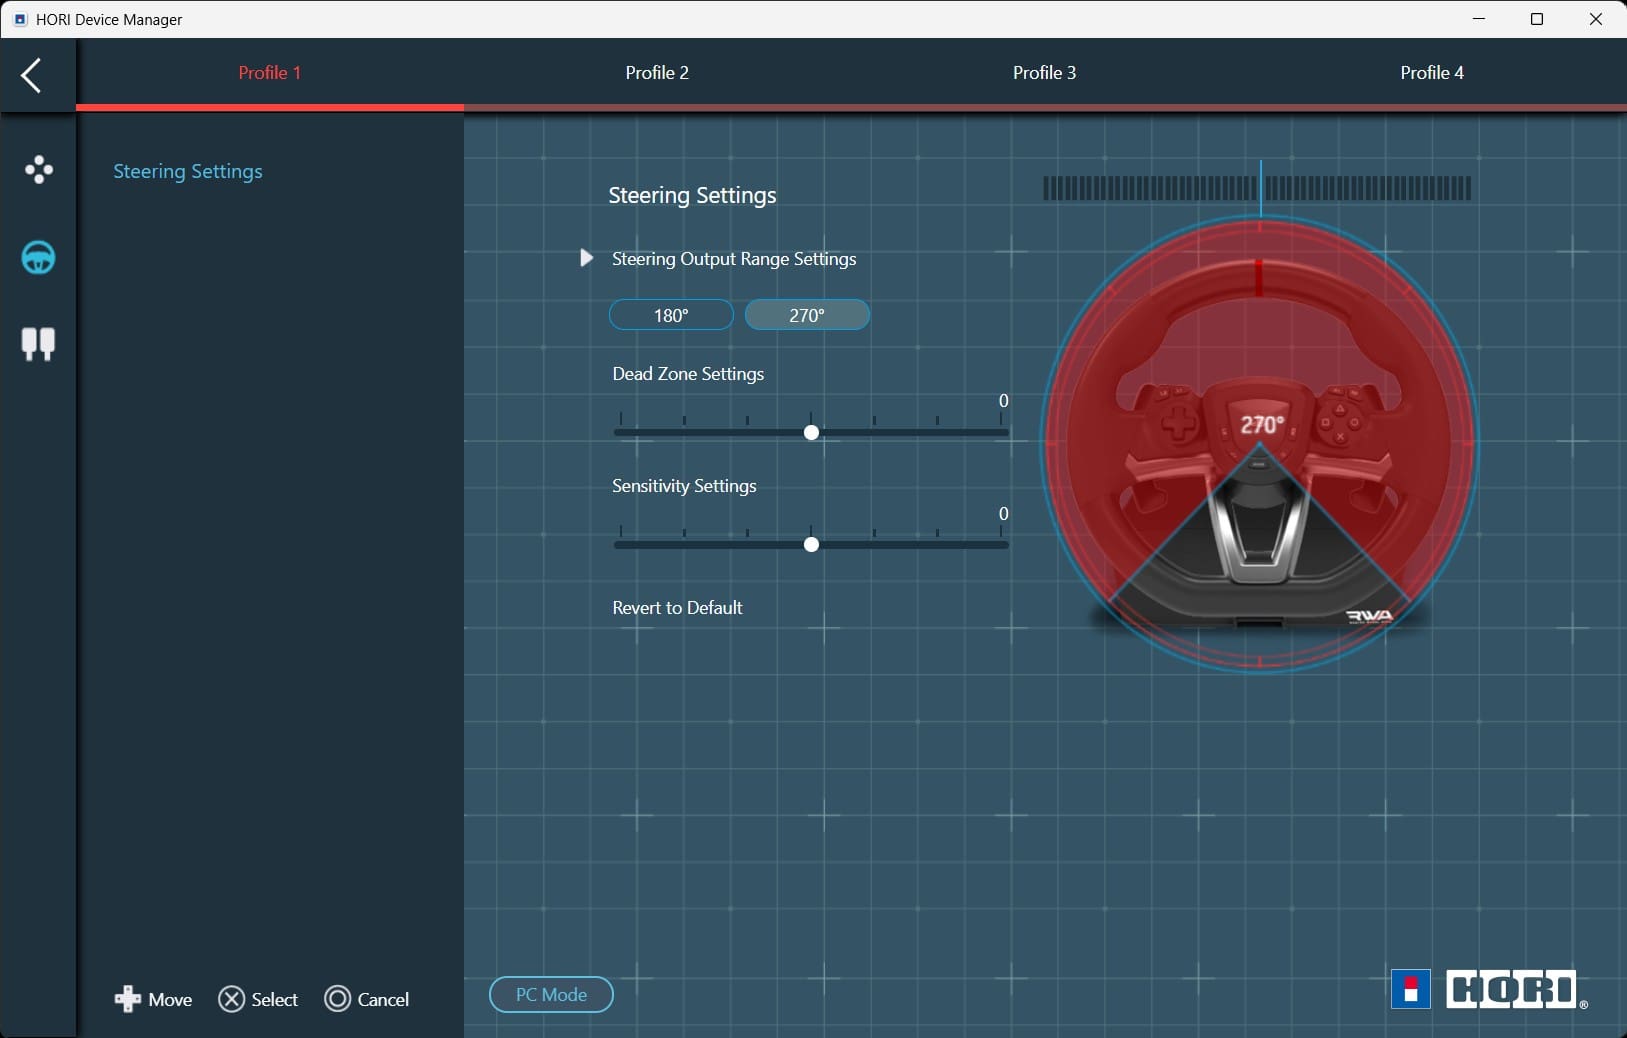Screen dimensions: 1627x1038
Task: Toggle the PC Mode button
Action: click(x=551, y=995)
